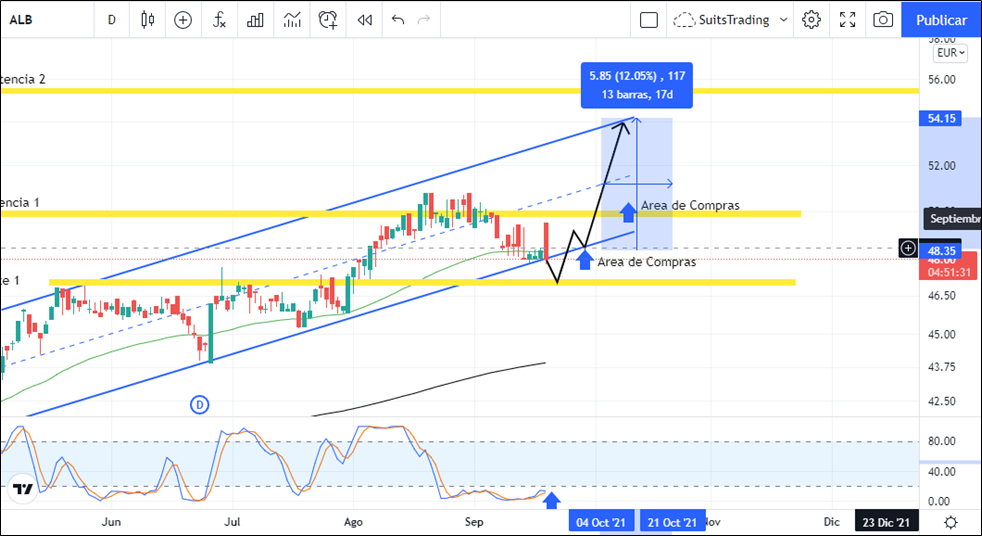Image resolution: width=982 pixels, height=536 pixels.
Task: Click the D dividend marker on chart
Action: pyautogui.click(x=199, y=404)
